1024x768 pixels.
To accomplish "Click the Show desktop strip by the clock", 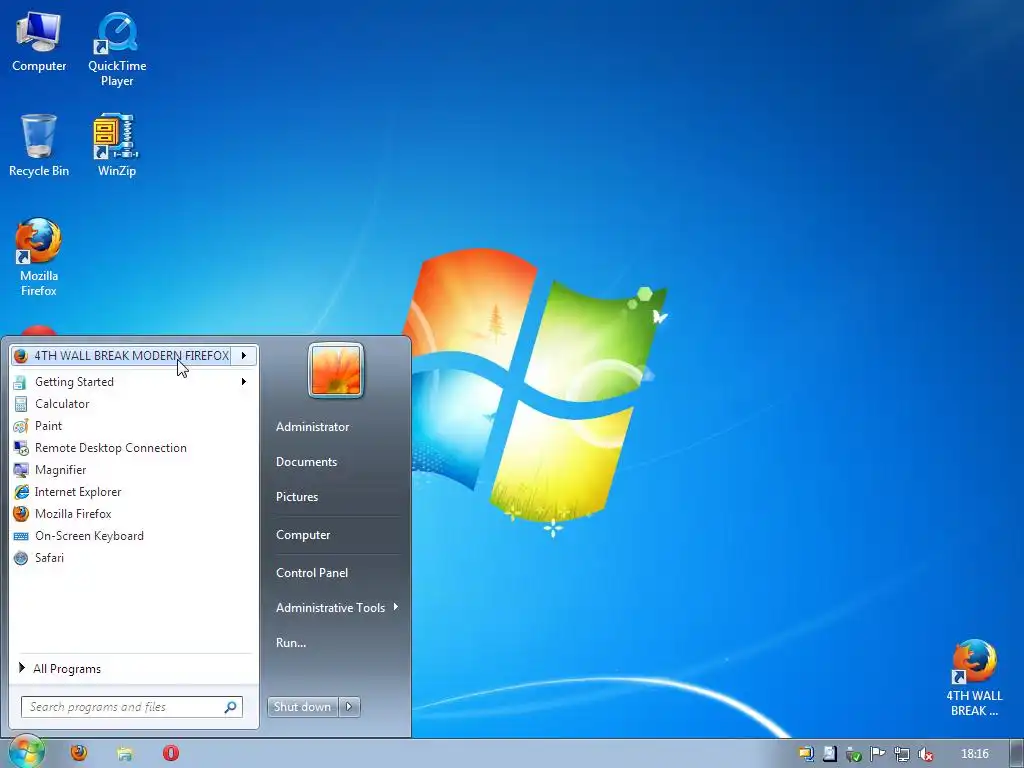I will [1017, 754].
